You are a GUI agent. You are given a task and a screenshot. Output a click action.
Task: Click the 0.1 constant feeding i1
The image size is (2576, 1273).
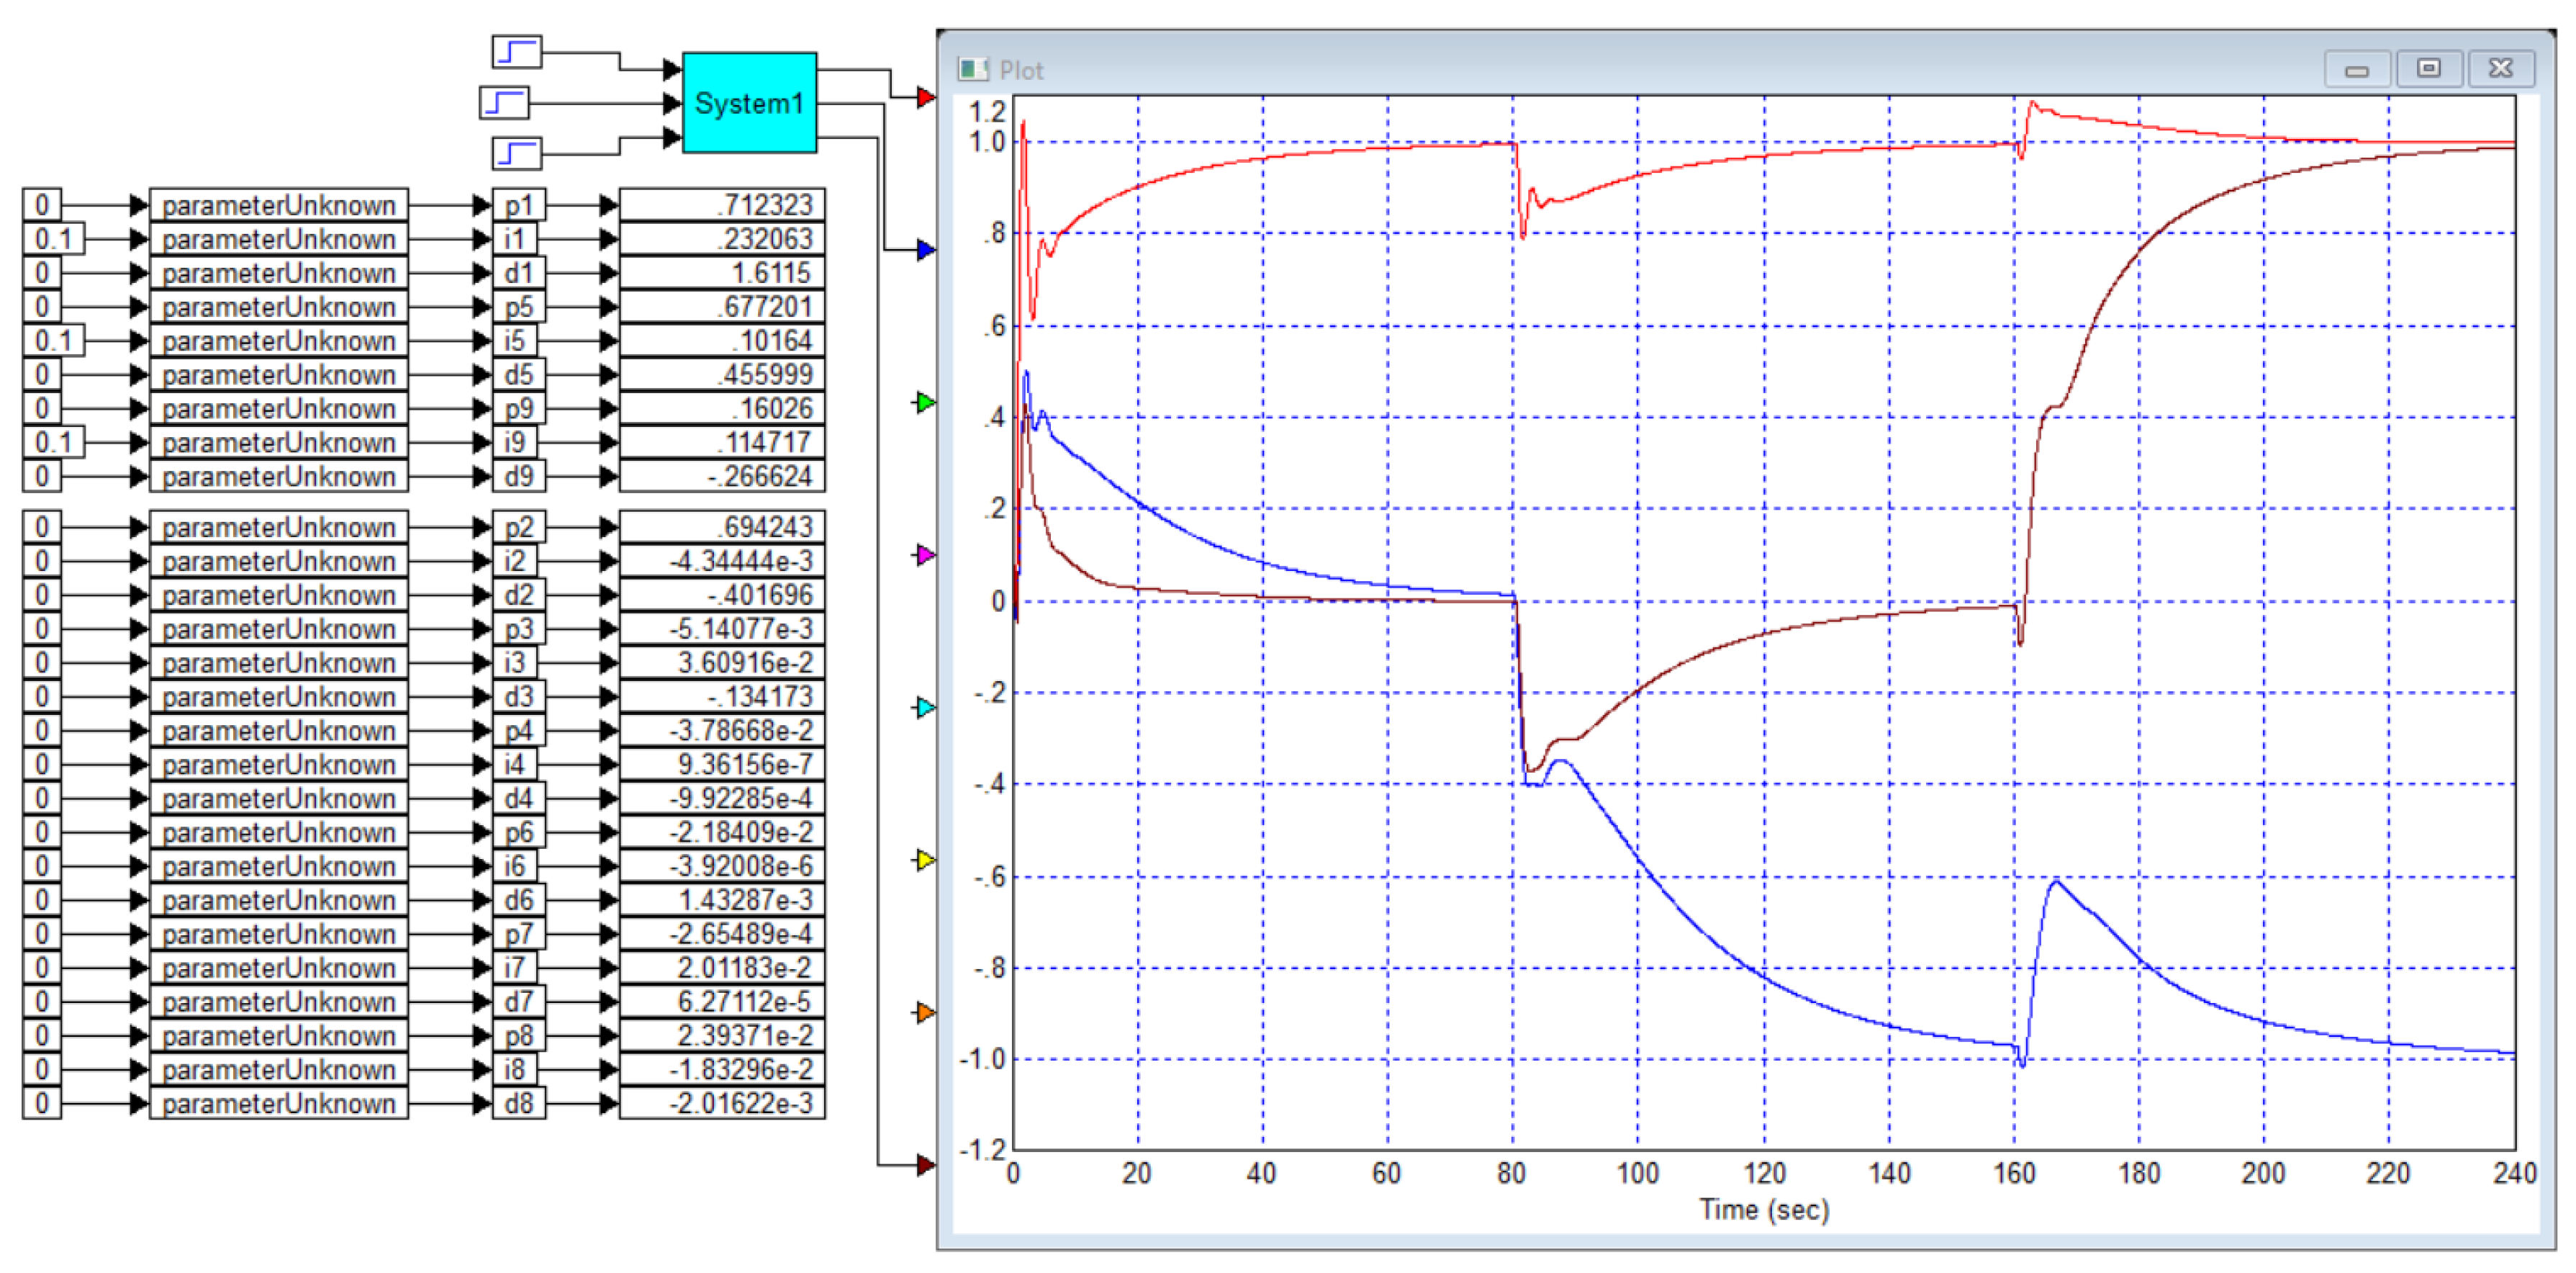click(x=53, y=239)
